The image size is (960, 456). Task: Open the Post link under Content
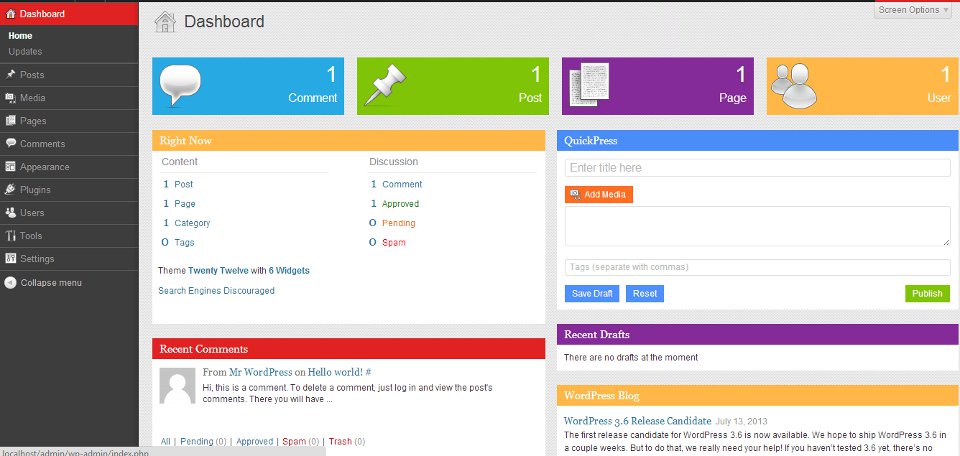tap(184, 184)
